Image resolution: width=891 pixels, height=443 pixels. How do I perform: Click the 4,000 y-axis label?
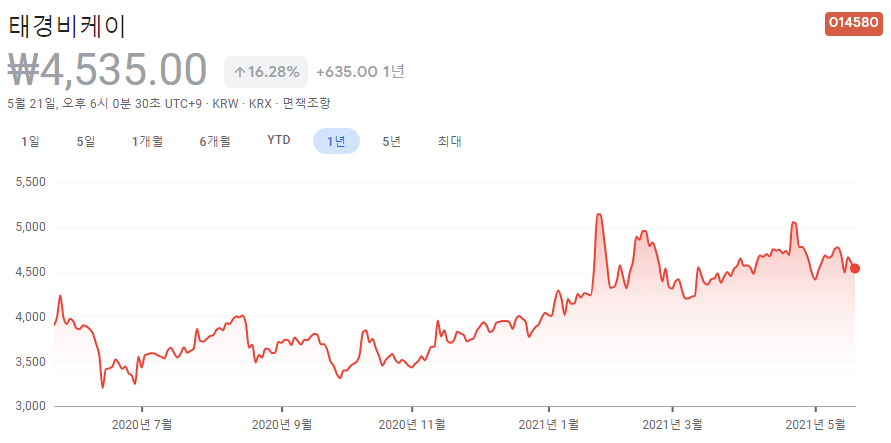tap(32, 317)
